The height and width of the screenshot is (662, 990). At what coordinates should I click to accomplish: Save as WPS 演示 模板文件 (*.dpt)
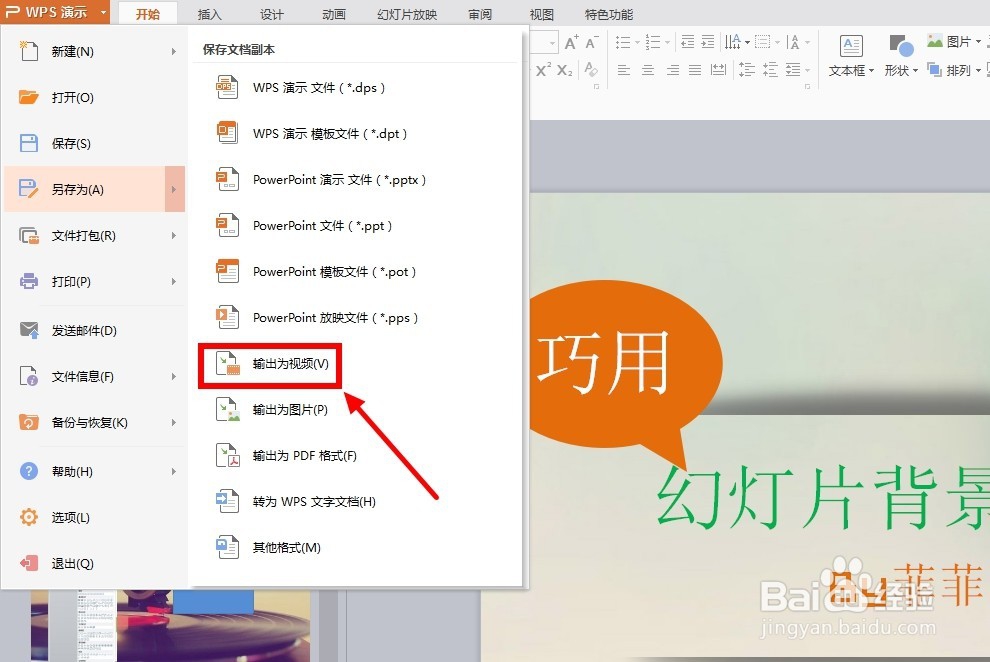(357, 134)
